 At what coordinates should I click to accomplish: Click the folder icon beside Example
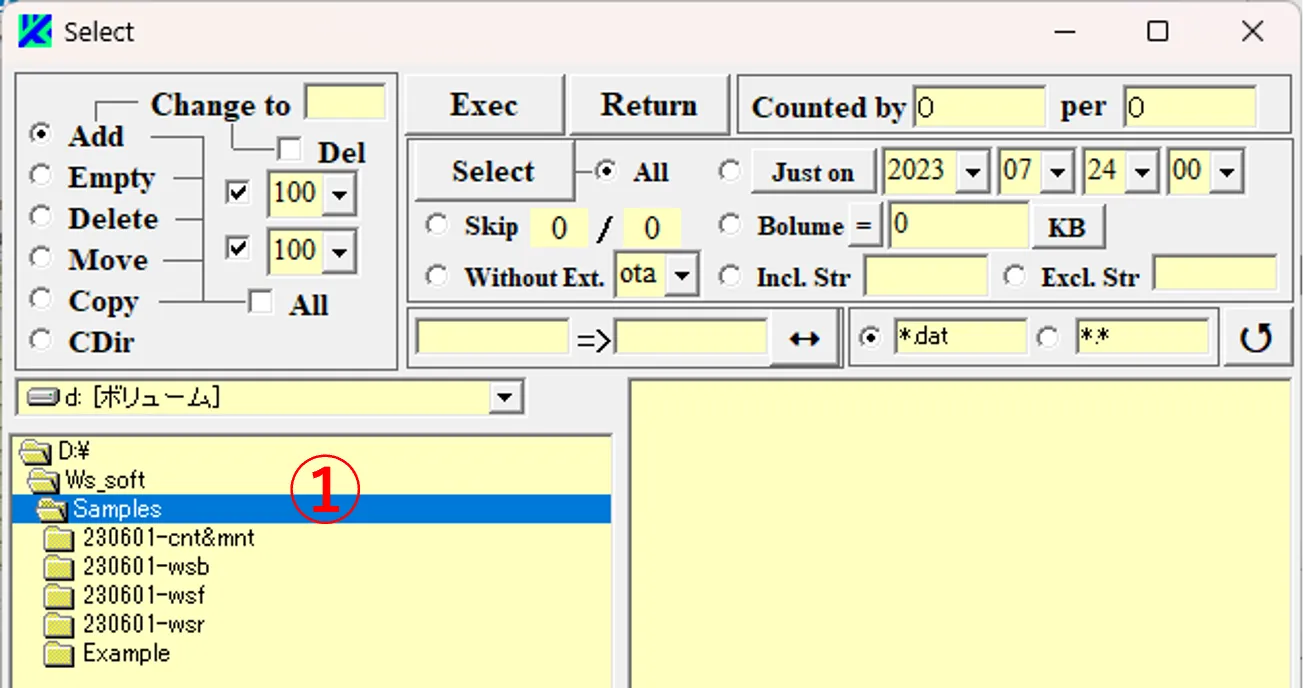[x=60, y=654]
